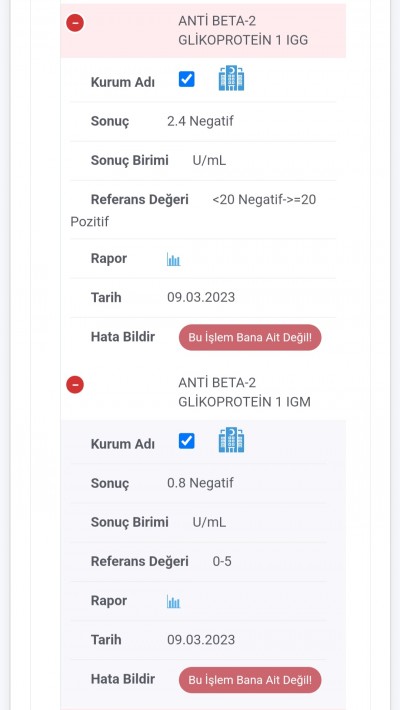
Task: Uncheck the Kurum Adı checkbox for the IGG test
Action: [187, 79]
